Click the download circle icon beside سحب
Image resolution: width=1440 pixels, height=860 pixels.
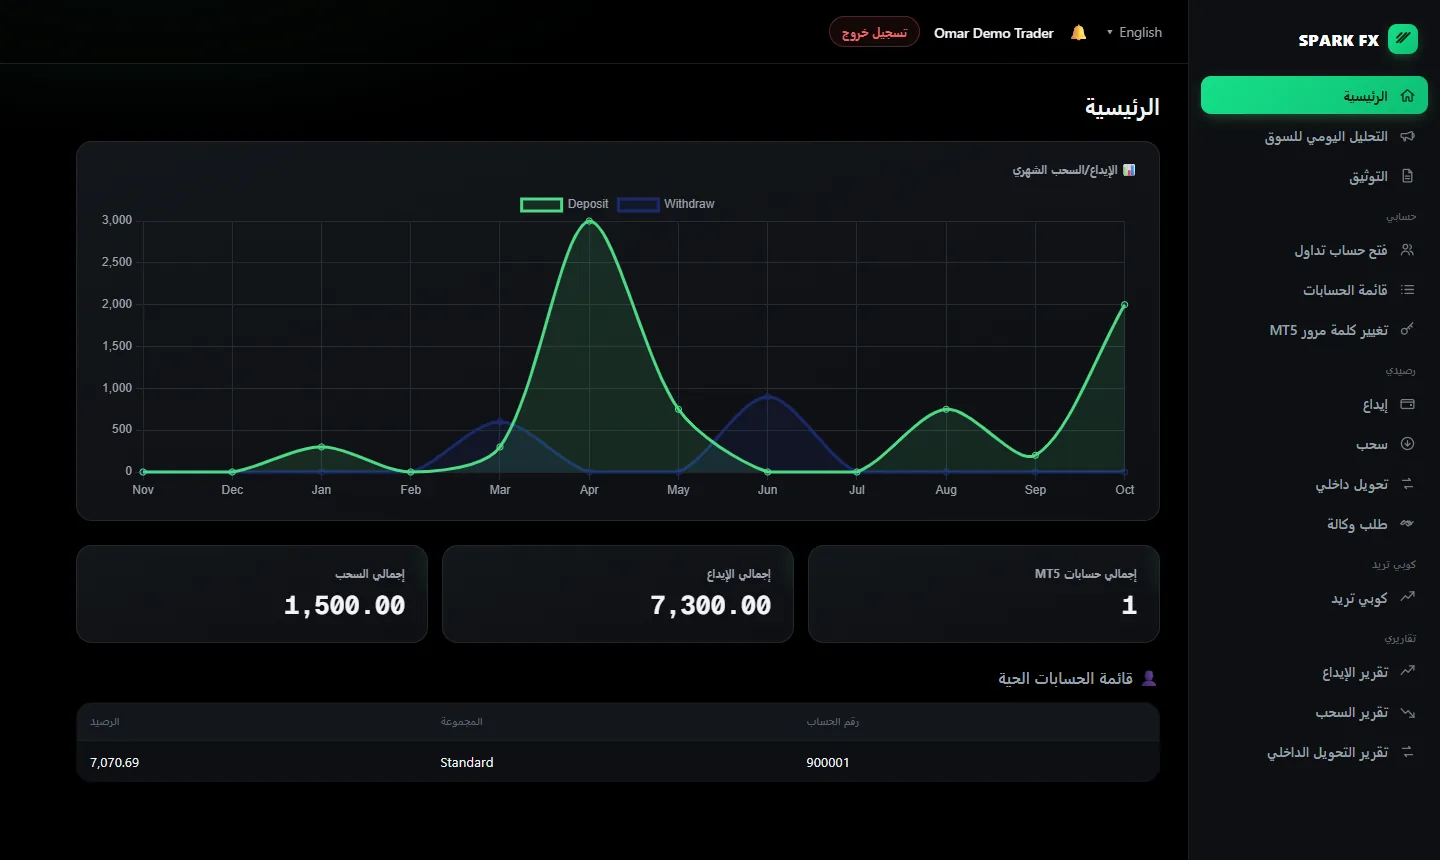[x=1408, y=444]
